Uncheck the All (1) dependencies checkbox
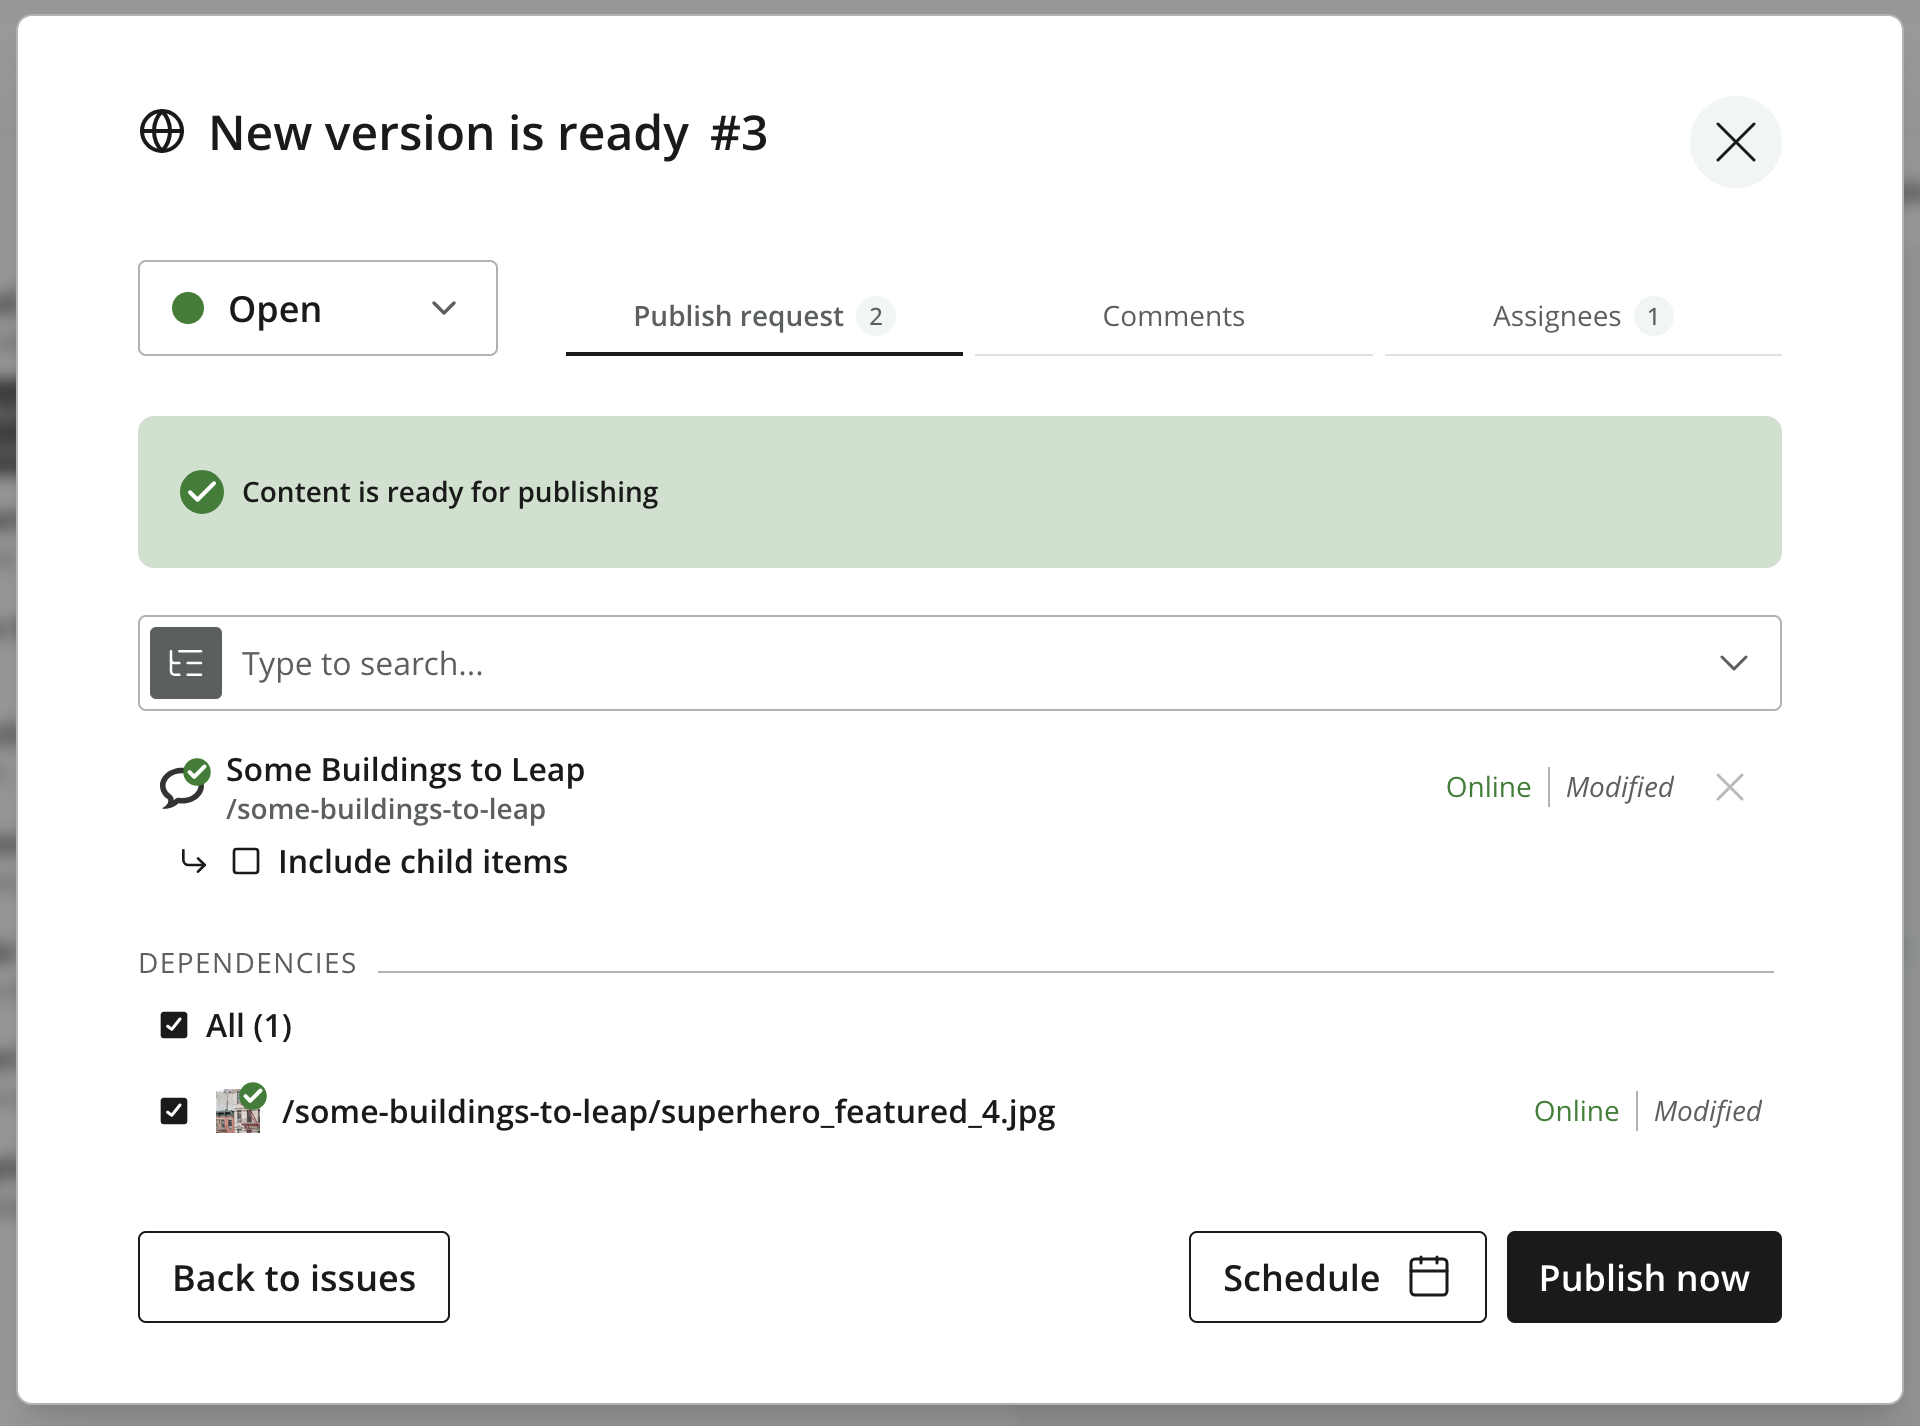The width and height of the screenshot is (1920, 1426). 174,1025
